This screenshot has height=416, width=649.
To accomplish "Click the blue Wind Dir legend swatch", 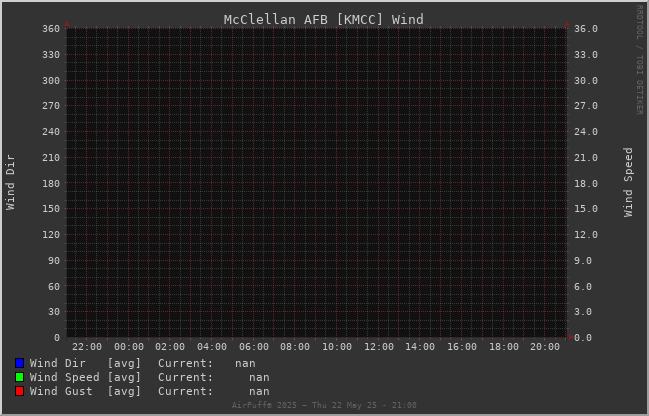I will pos(19,363).
